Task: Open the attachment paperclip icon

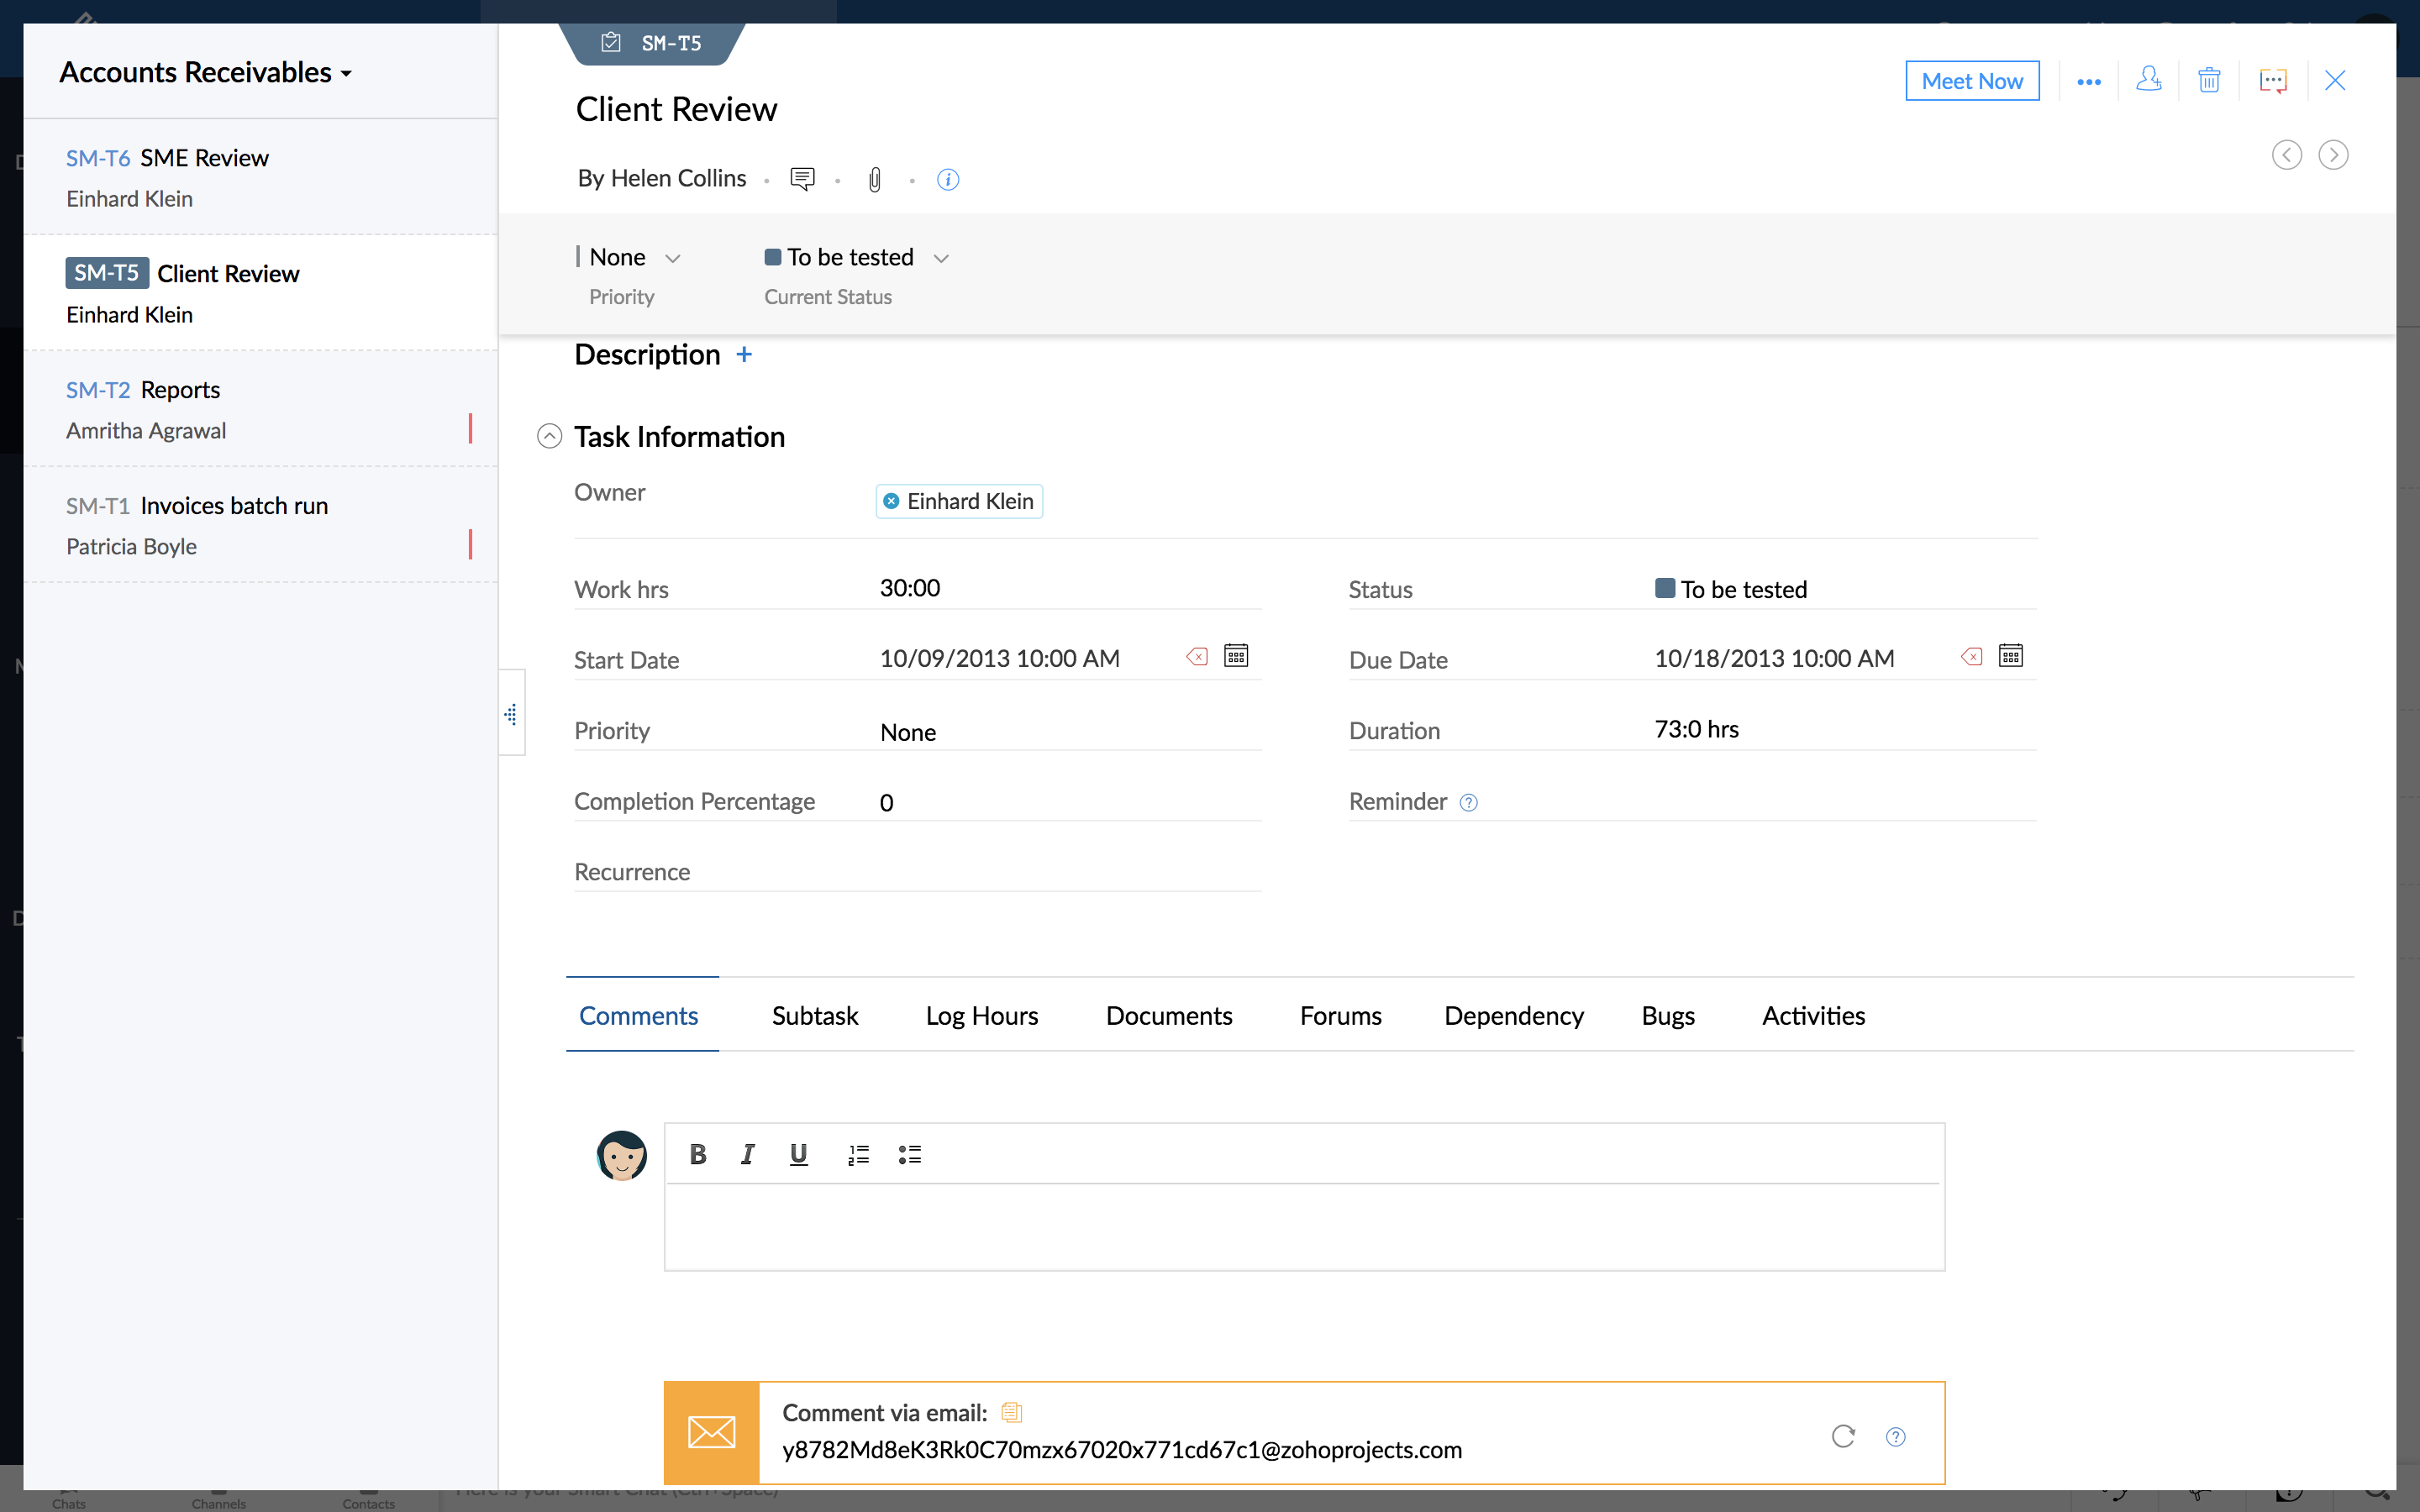Action: pyautogui.click(x=875, y=180)
